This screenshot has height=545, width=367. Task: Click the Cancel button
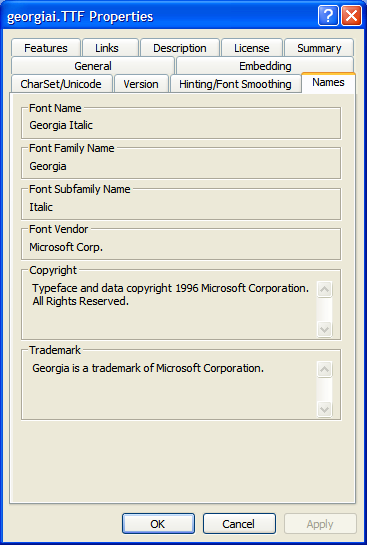click(239, 523)
